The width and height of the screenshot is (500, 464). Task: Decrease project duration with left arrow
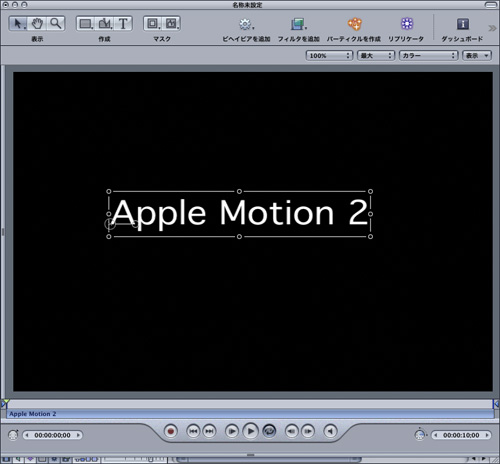pyautogui.click(x=436, y=435)
